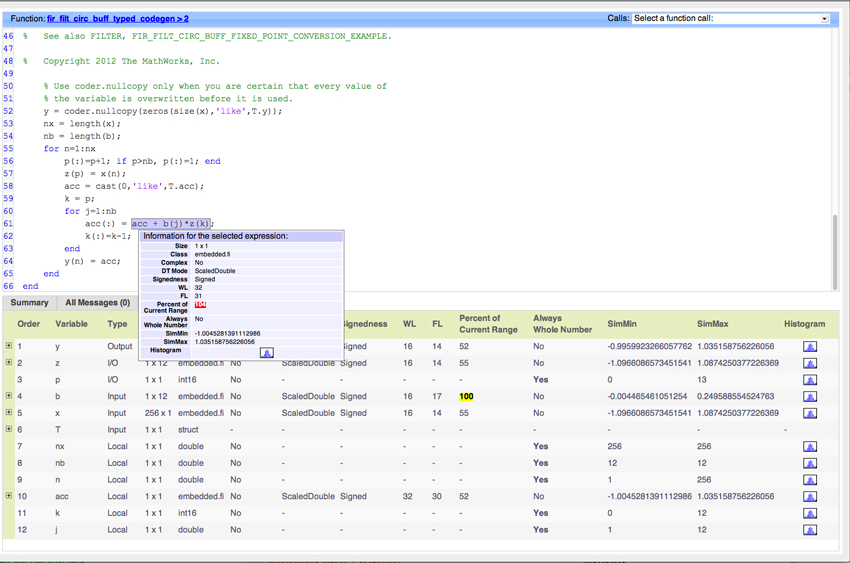The width and height of the screenshot is (850, 563).
Task: Open the histogram for variable z
Action: (x=809, y=363)
